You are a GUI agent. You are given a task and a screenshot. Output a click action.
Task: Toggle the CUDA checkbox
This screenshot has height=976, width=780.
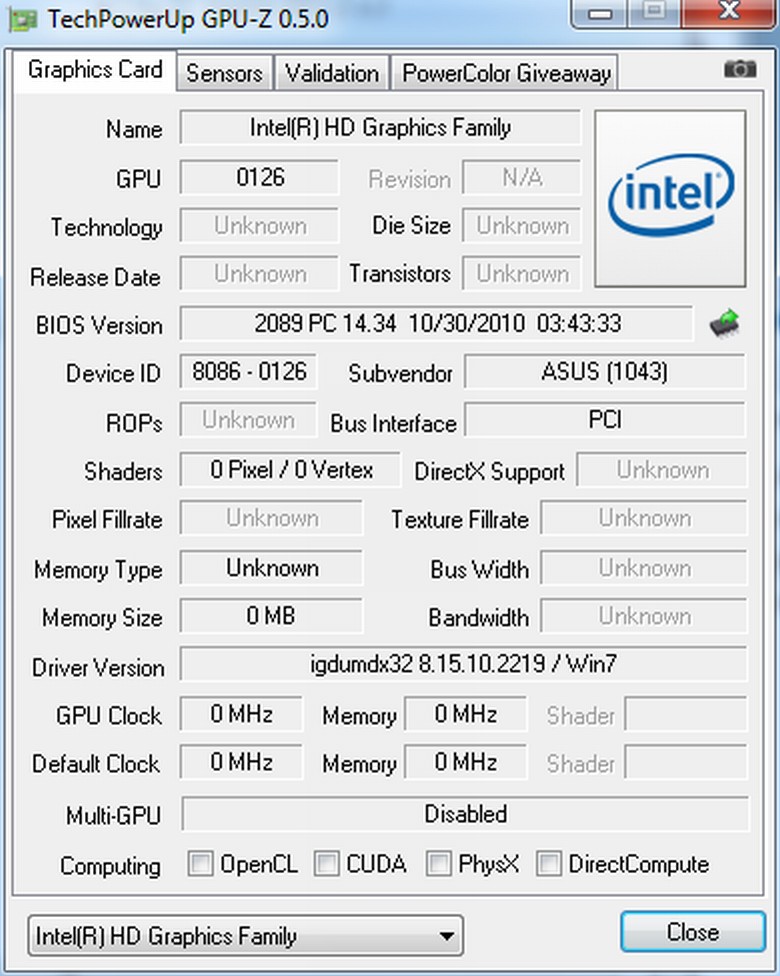(x=327, y=864)
